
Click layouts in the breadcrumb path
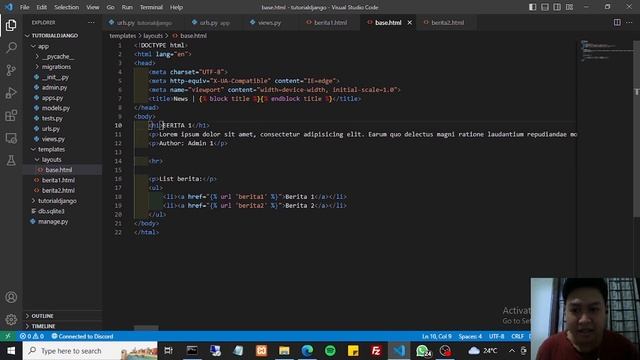pos(153,36)
